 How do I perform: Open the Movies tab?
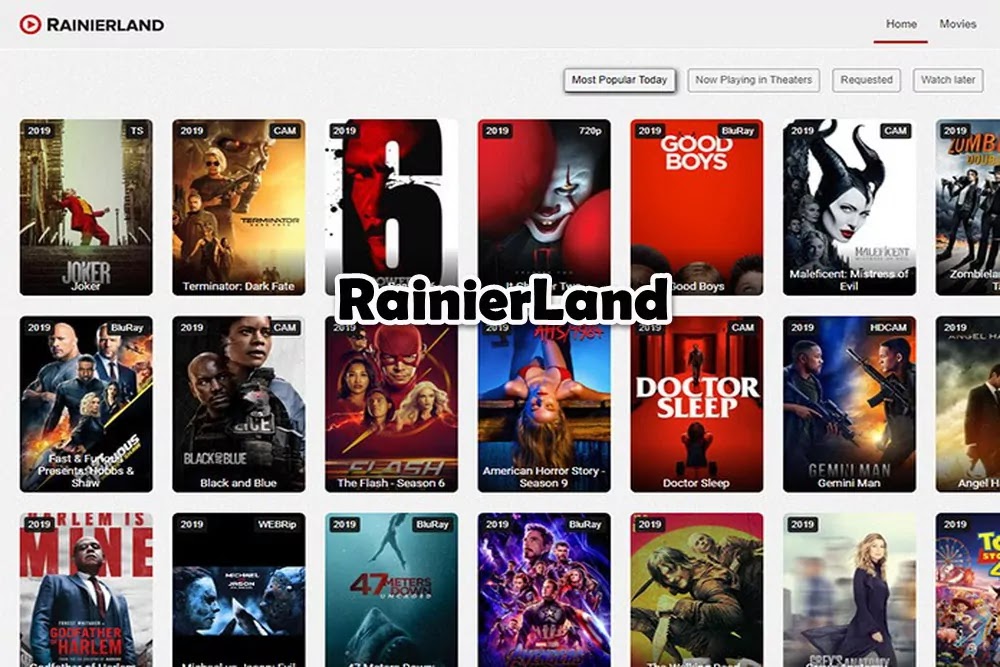pos(957,24)
